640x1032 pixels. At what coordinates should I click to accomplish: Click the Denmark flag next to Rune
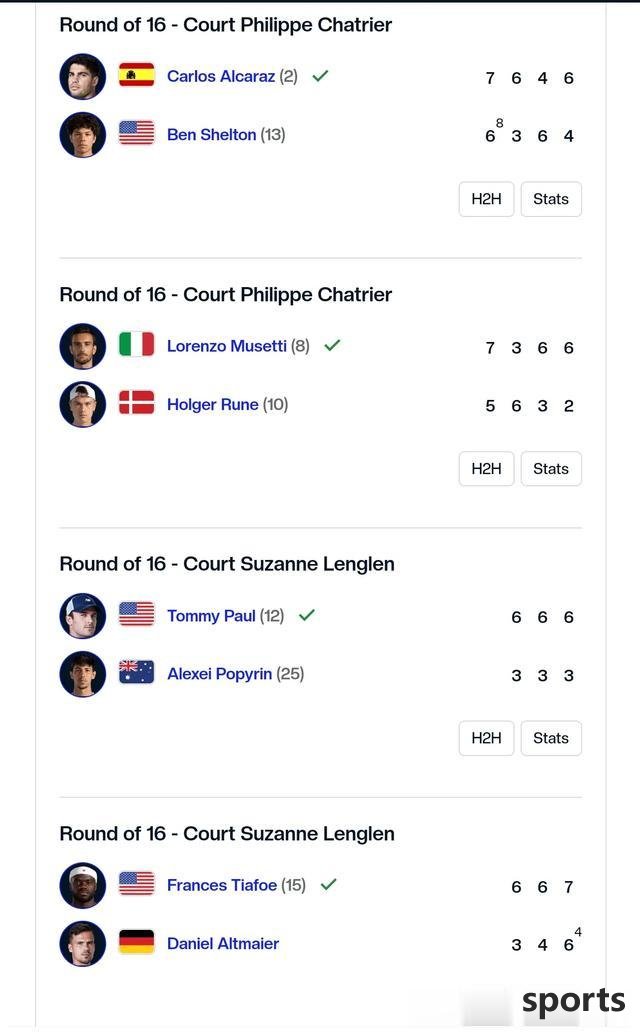point(136,403)
